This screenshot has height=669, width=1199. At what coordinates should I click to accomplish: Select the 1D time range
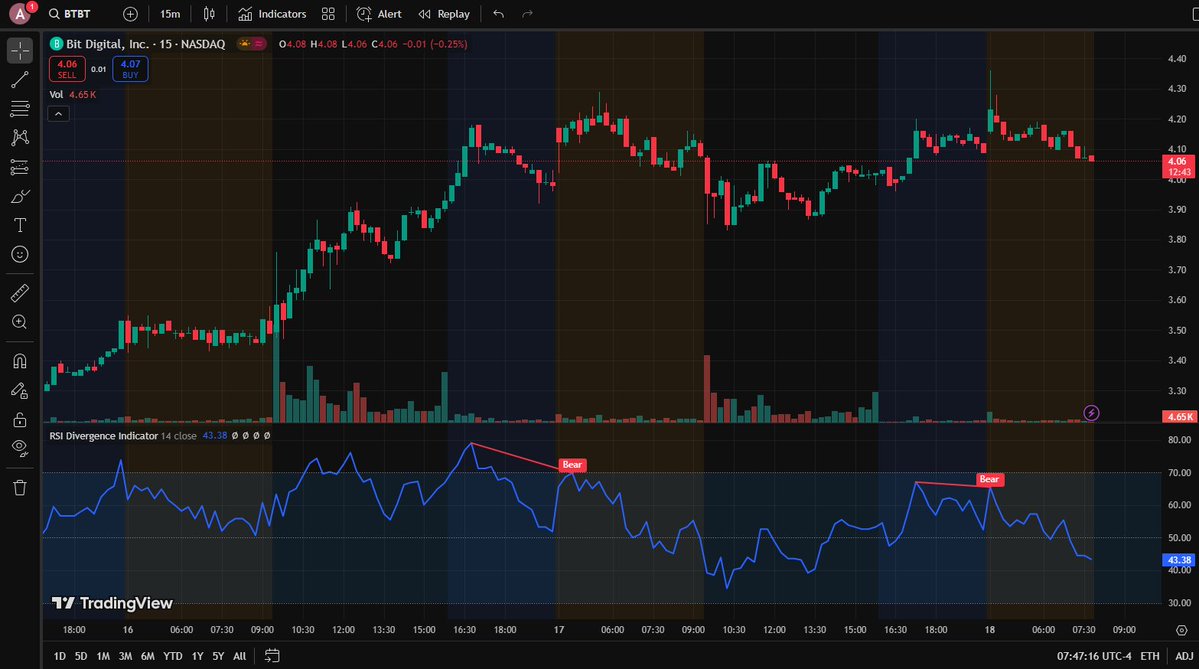pyautogui.click(x=60, y=656)
